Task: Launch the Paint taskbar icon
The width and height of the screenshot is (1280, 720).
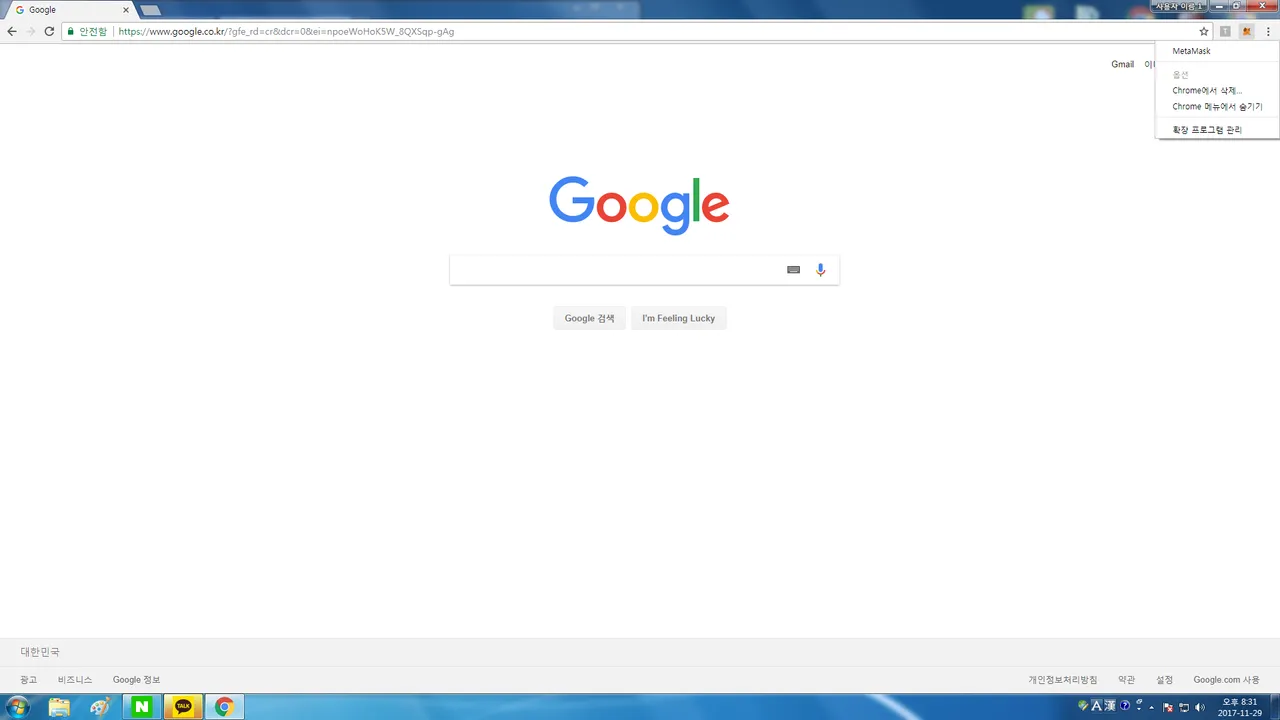Action: pyautogui.click(x=100, y=707)
